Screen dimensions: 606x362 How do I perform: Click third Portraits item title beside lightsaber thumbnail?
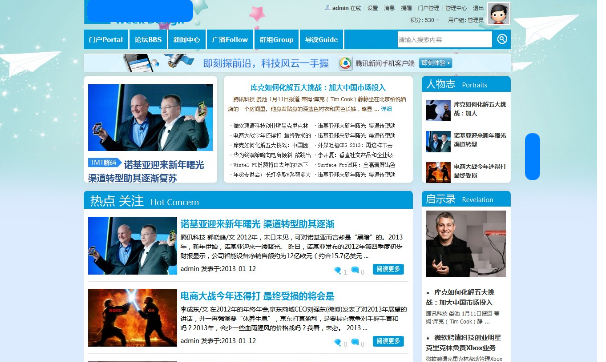click(480, 171)
